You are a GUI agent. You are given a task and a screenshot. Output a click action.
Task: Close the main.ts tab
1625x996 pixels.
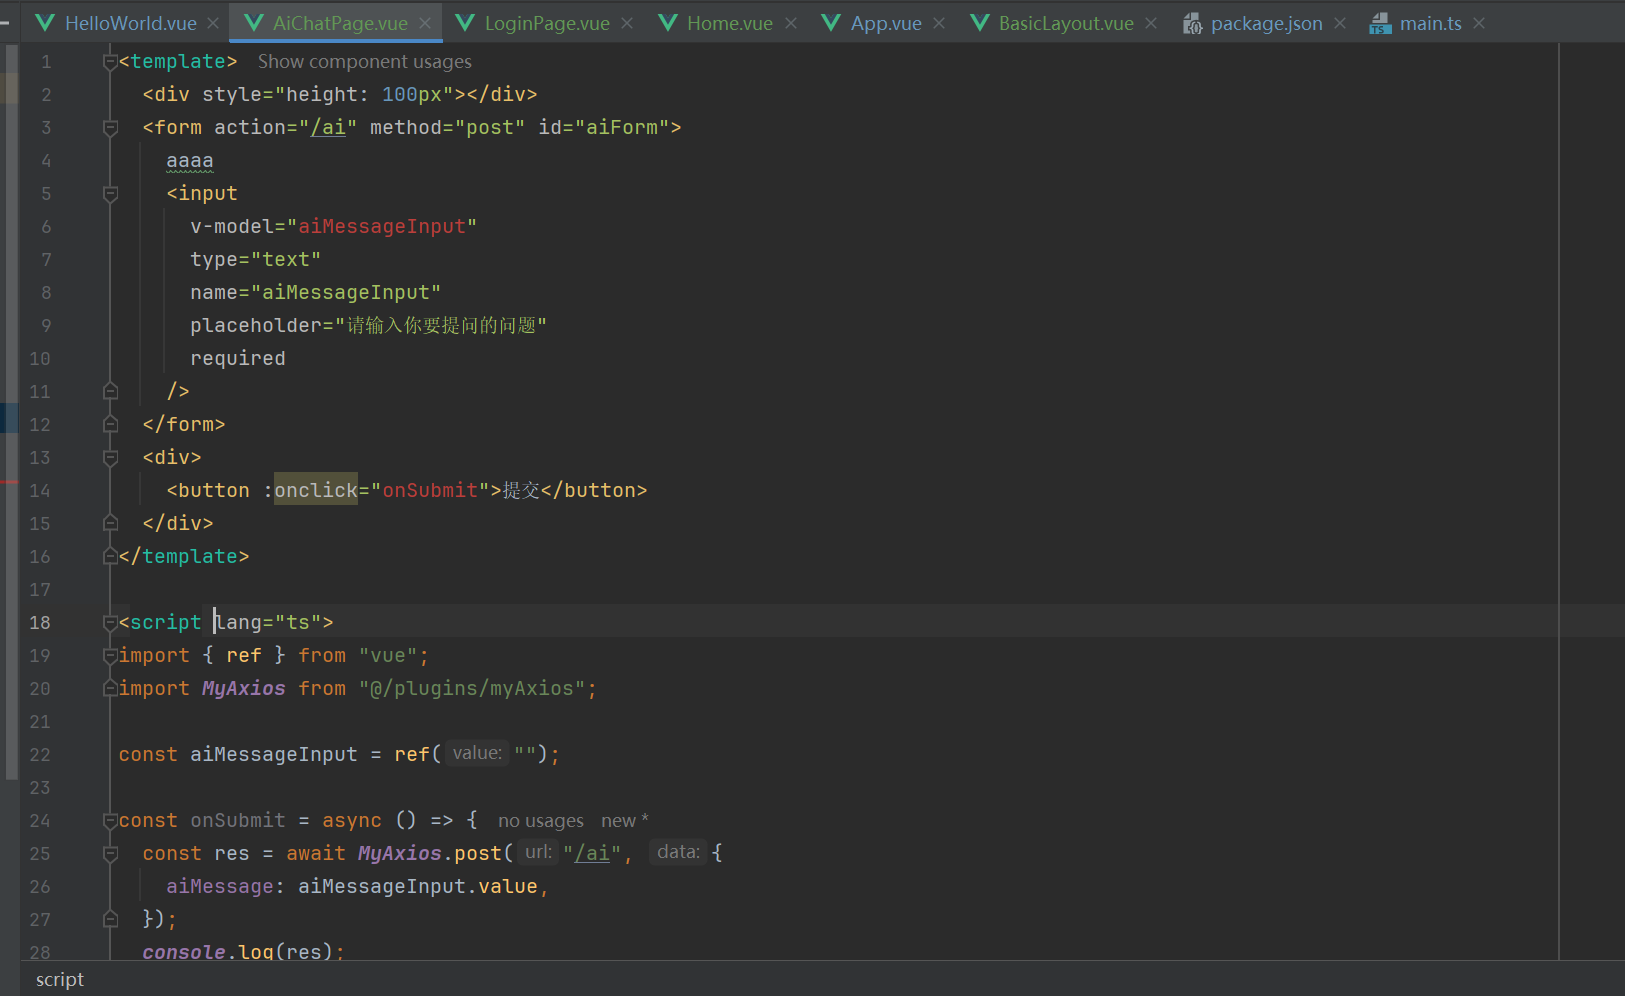point(1479,23)
